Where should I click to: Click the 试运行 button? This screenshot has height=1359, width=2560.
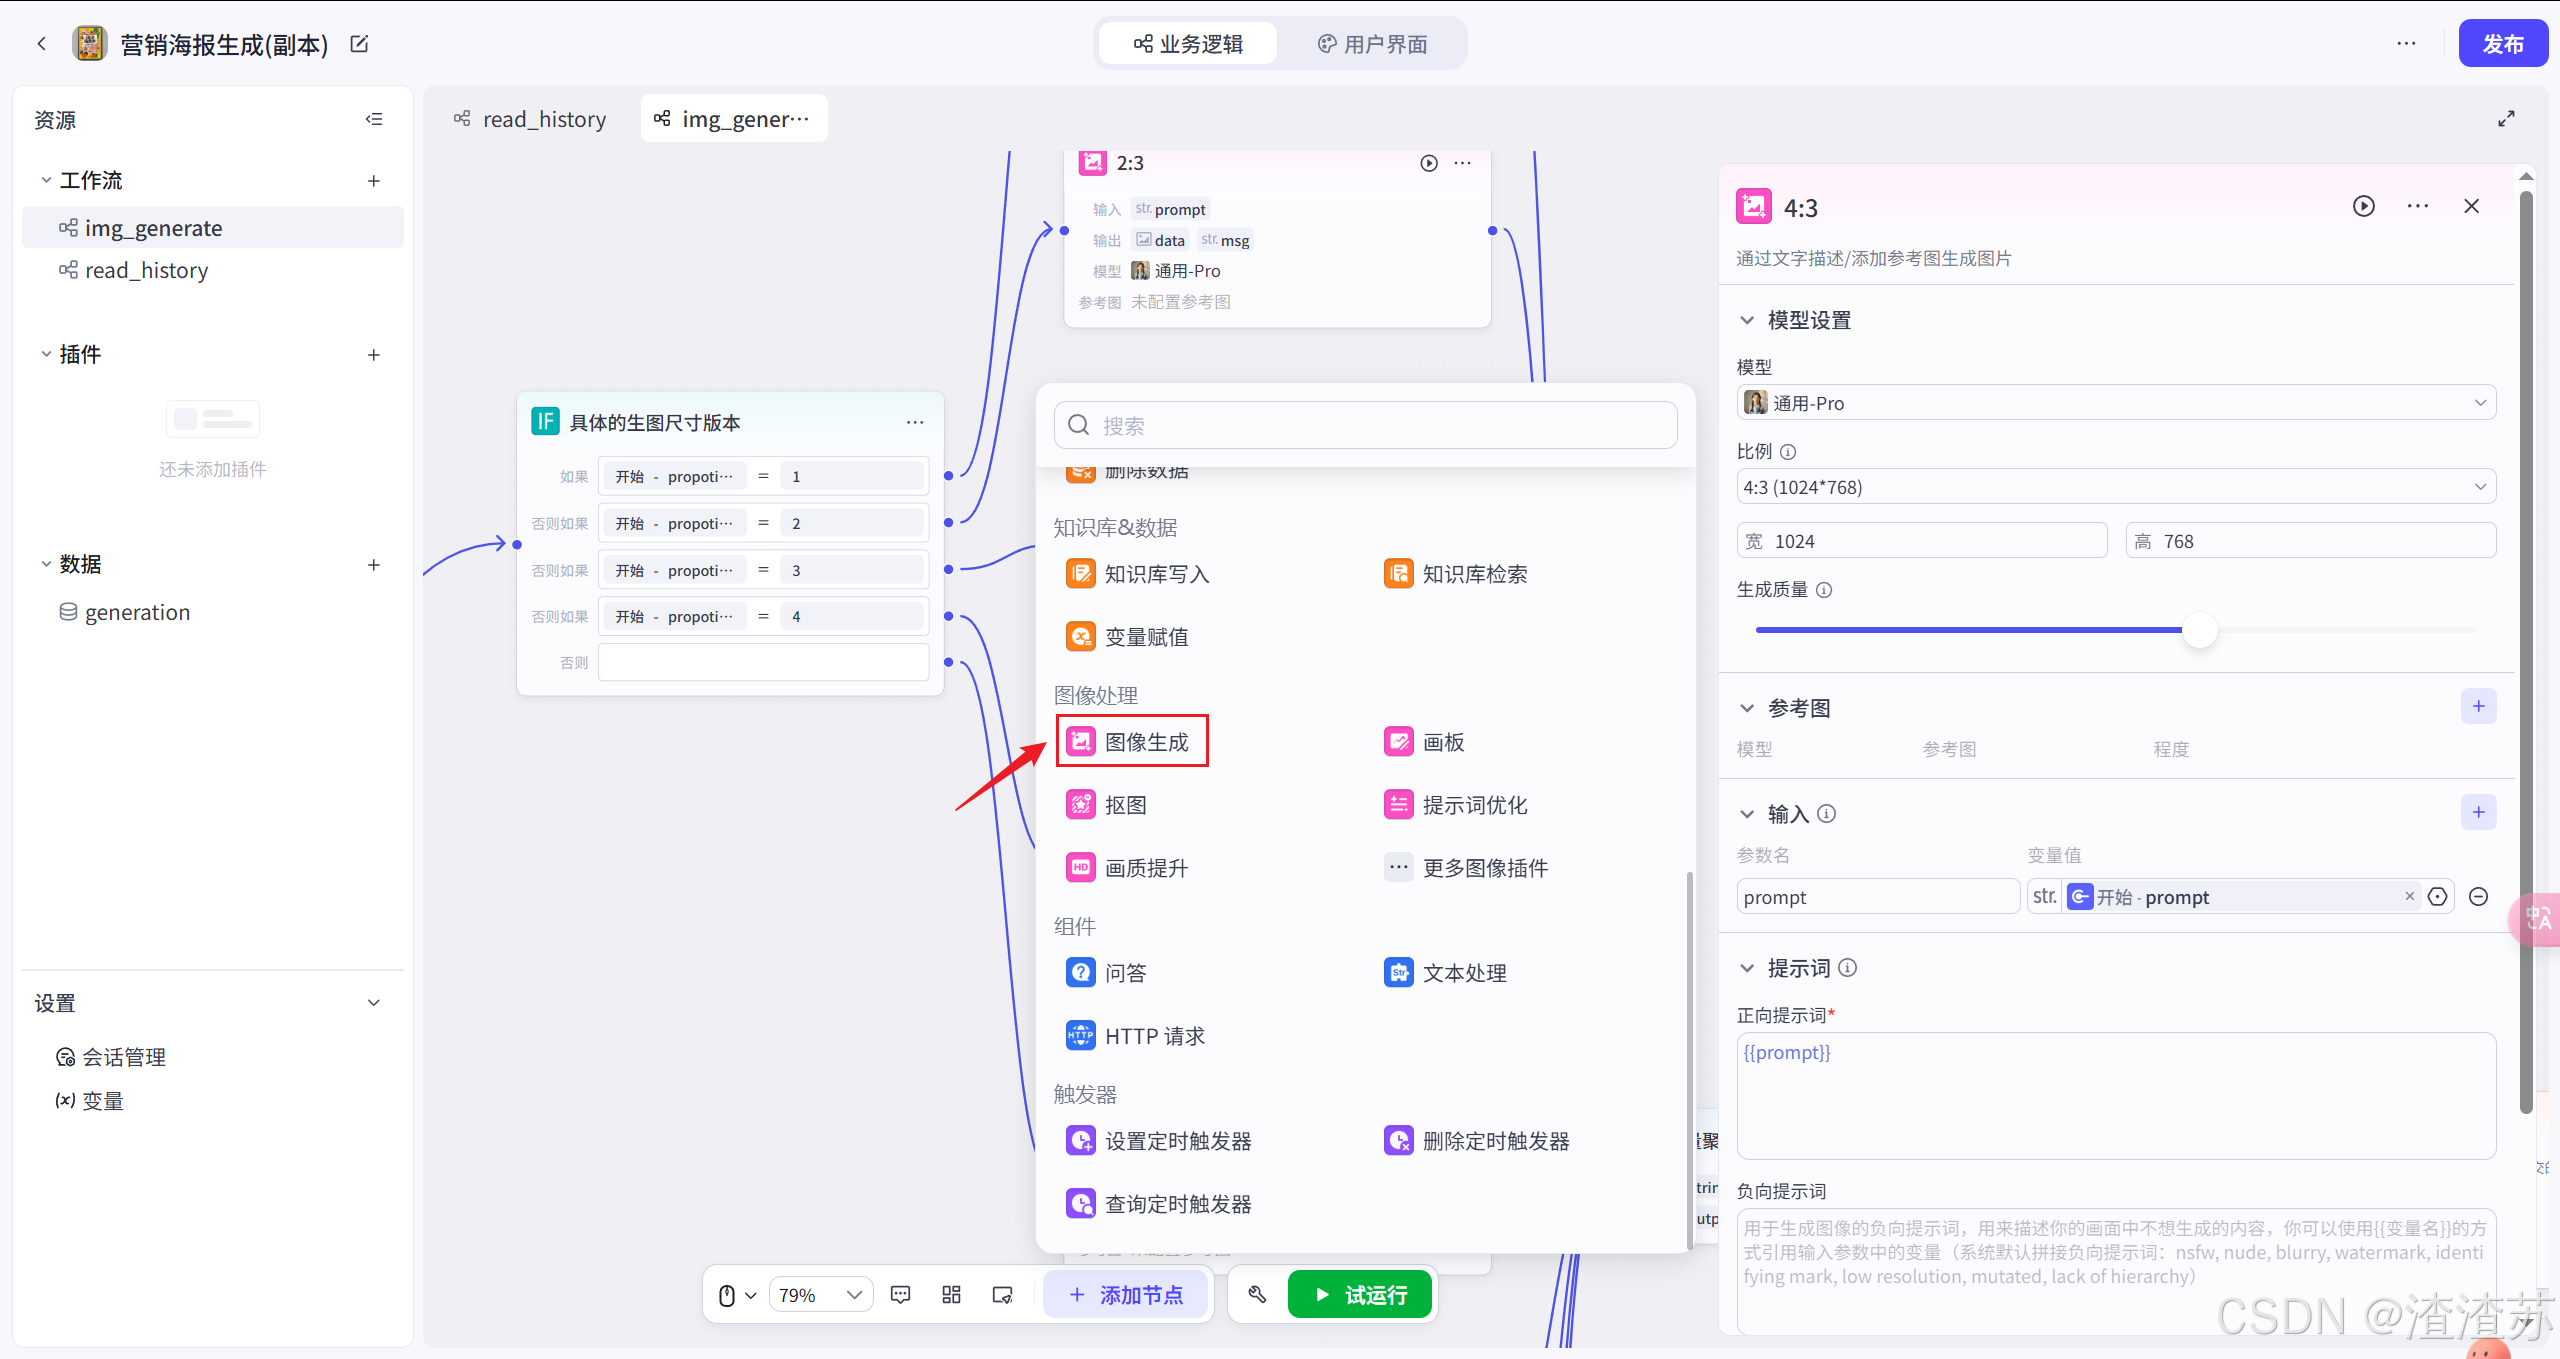point(1360,1295)
